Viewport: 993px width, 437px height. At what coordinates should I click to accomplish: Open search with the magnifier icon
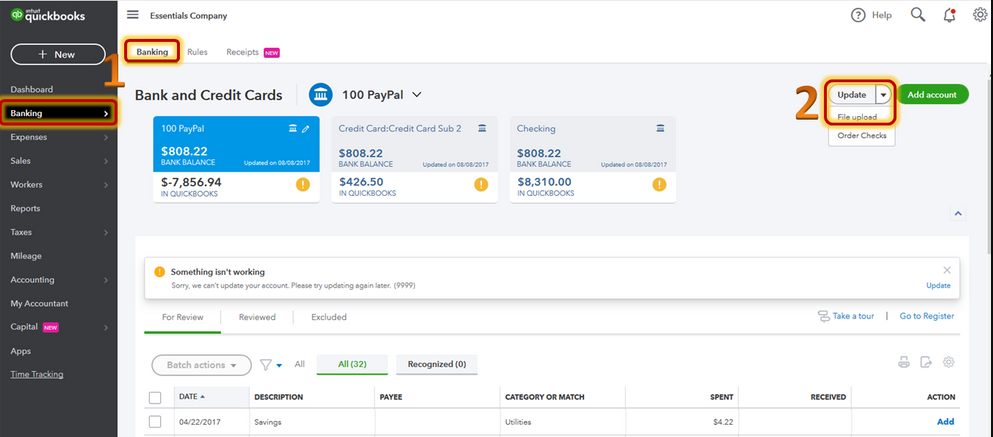point(918,15)
